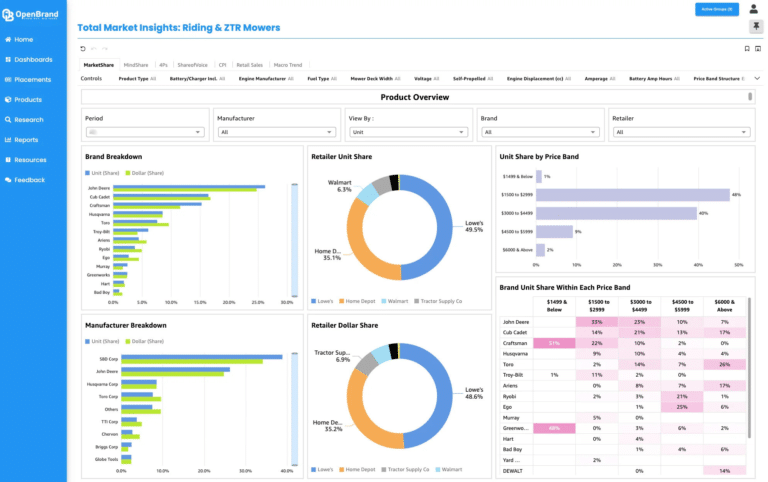Open Home in the sidebar
The width and height of the screenshot is (768, 482).
(20, 39)
